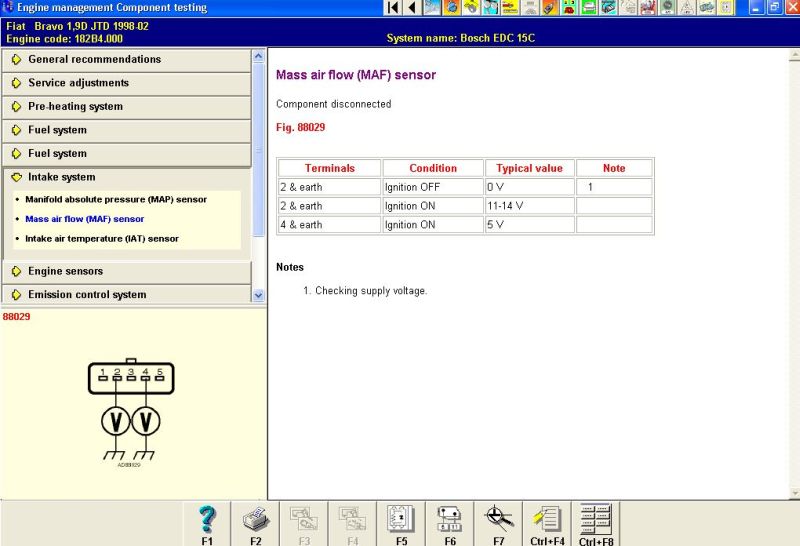
Task: Click the F7 magnifier icon
Action: [498, 523]
